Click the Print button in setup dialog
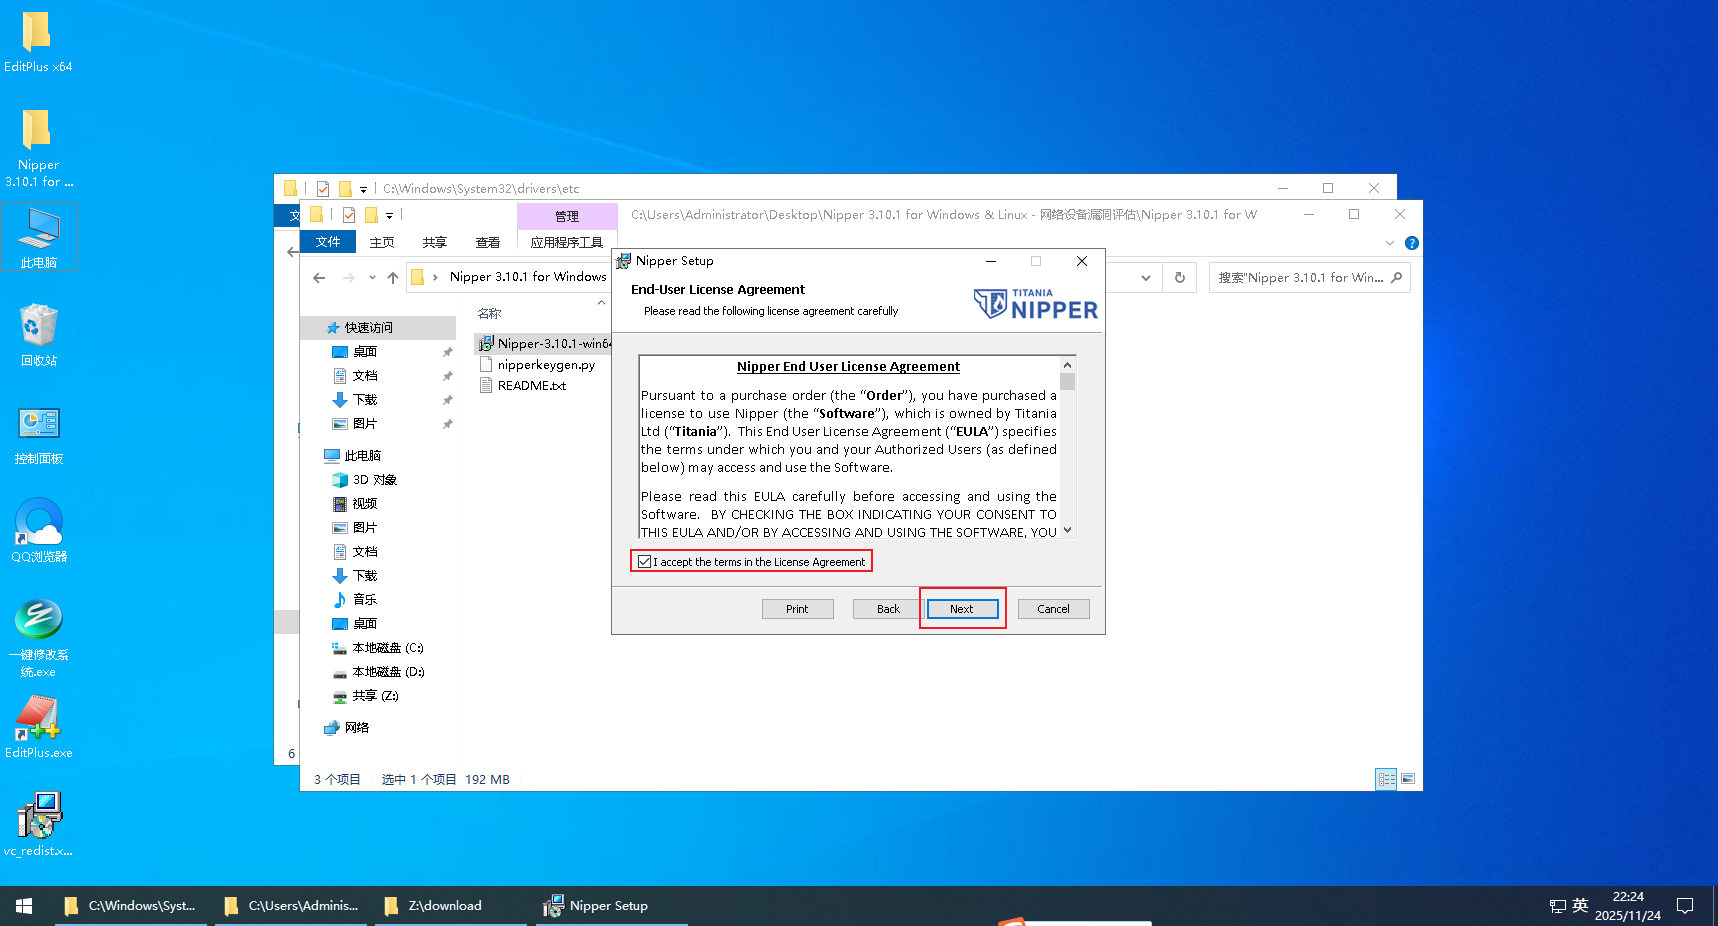Image resolution: width=1718 pixels, height=926 pixels. (797, 609)
